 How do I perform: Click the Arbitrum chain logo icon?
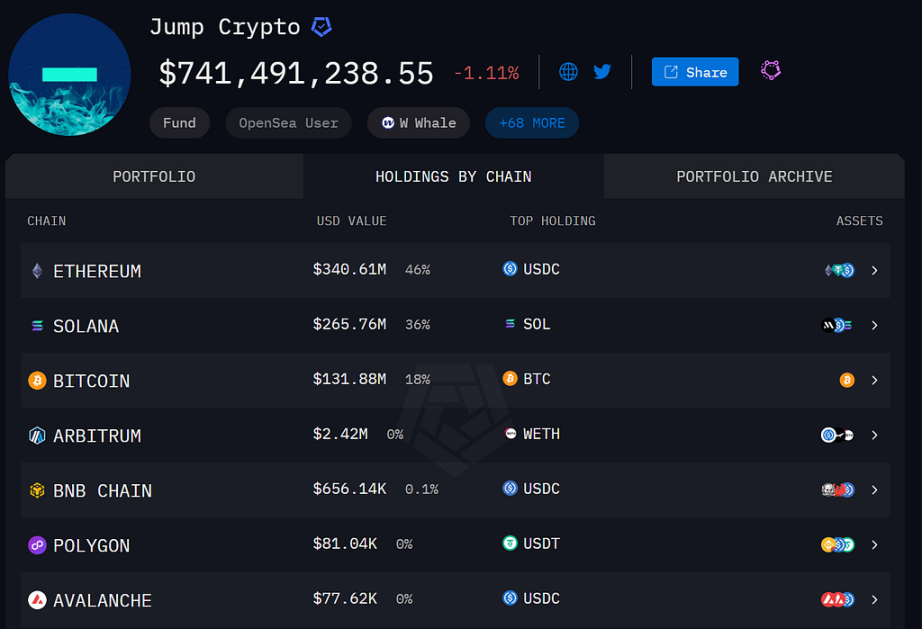37,436
